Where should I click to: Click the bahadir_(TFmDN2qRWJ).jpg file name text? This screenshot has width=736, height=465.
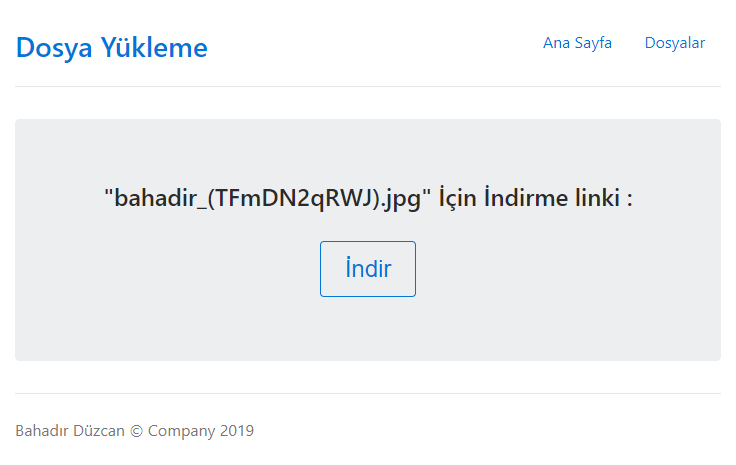[267, 197]
